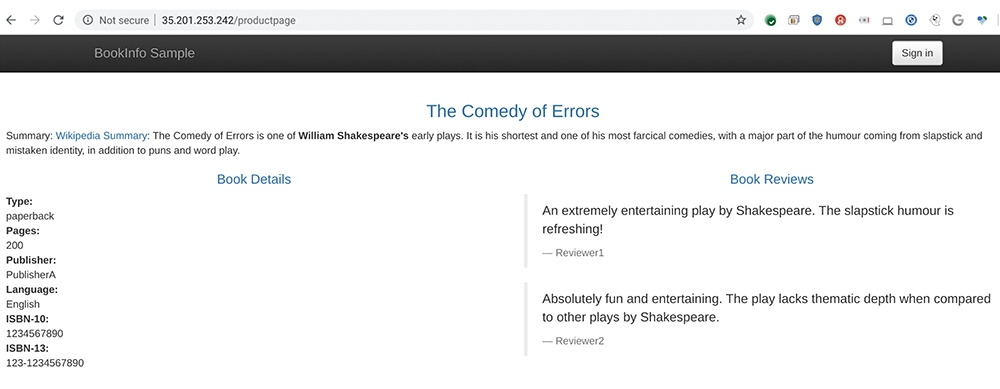Click the blue circular extension icon
The image size is (1000, 389).
911,20
